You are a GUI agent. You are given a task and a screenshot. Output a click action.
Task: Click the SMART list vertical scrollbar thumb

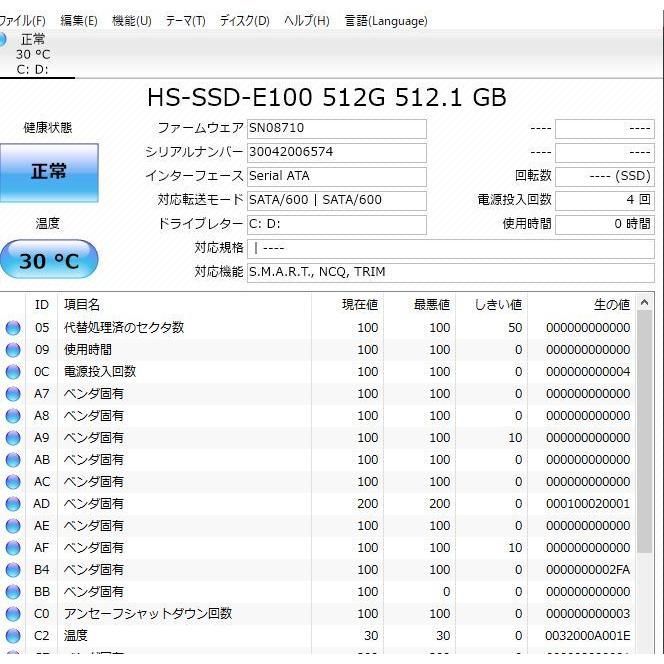(x=645, y=432)
